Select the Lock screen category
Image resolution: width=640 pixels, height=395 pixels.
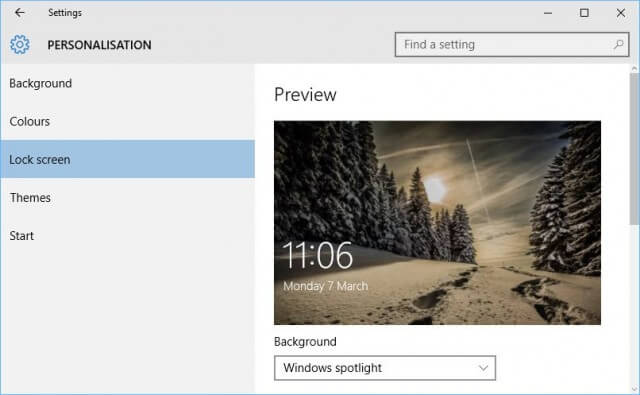(x=127, y=159)
